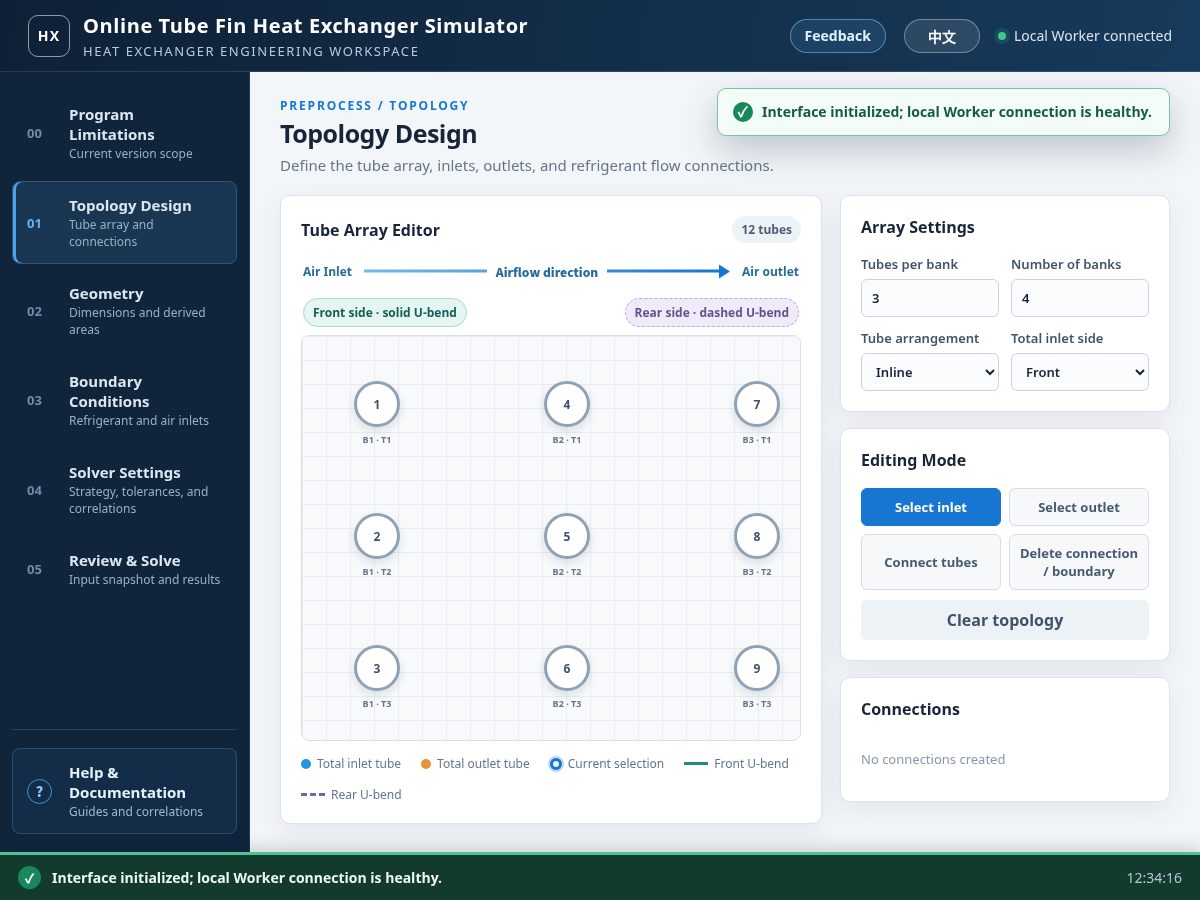
Task: Focus Number of banks field
Action: [1080, 298]
